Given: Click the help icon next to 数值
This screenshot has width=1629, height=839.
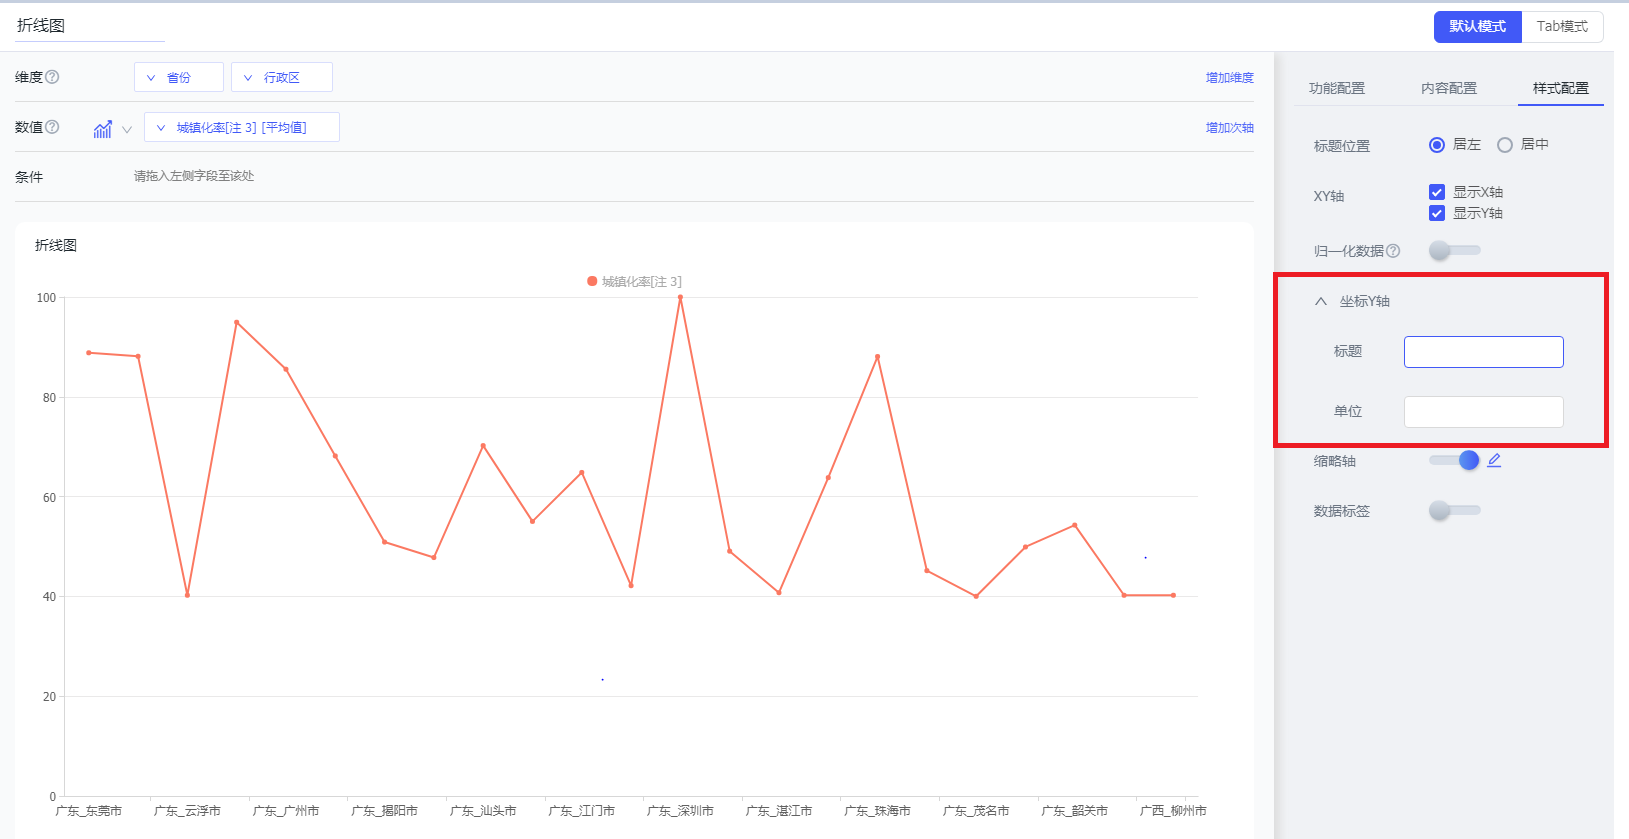Looking at the screenshot, I should tap(53, 127).
